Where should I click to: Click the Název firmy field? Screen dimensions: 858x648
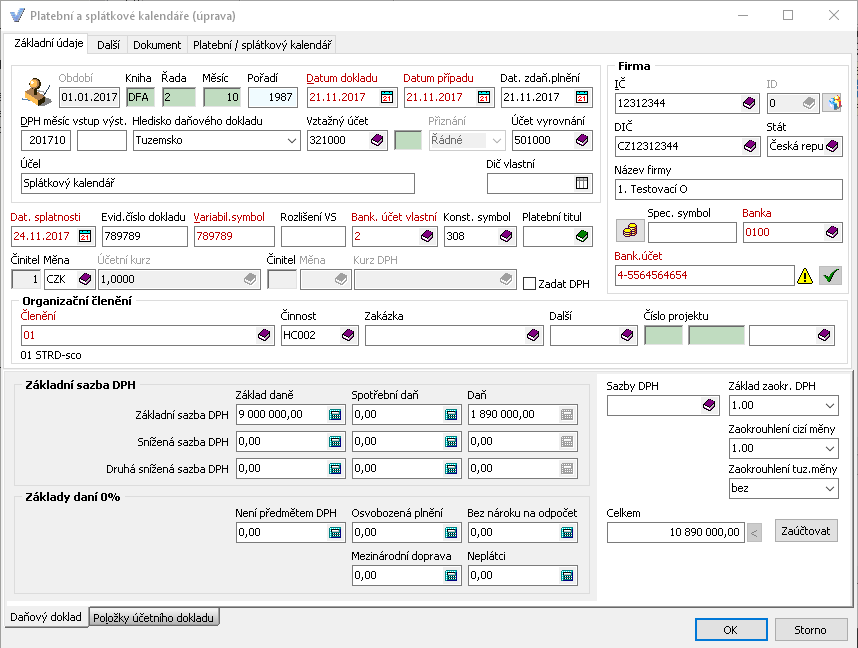pos(728,189)
